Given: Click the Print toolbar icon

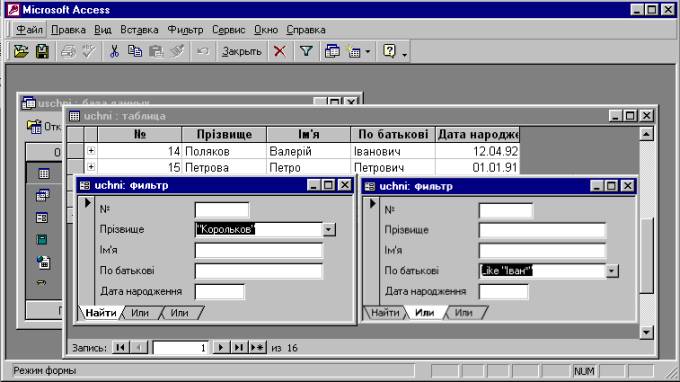Looking at the screenshot, I should click(x=68, y=51).
